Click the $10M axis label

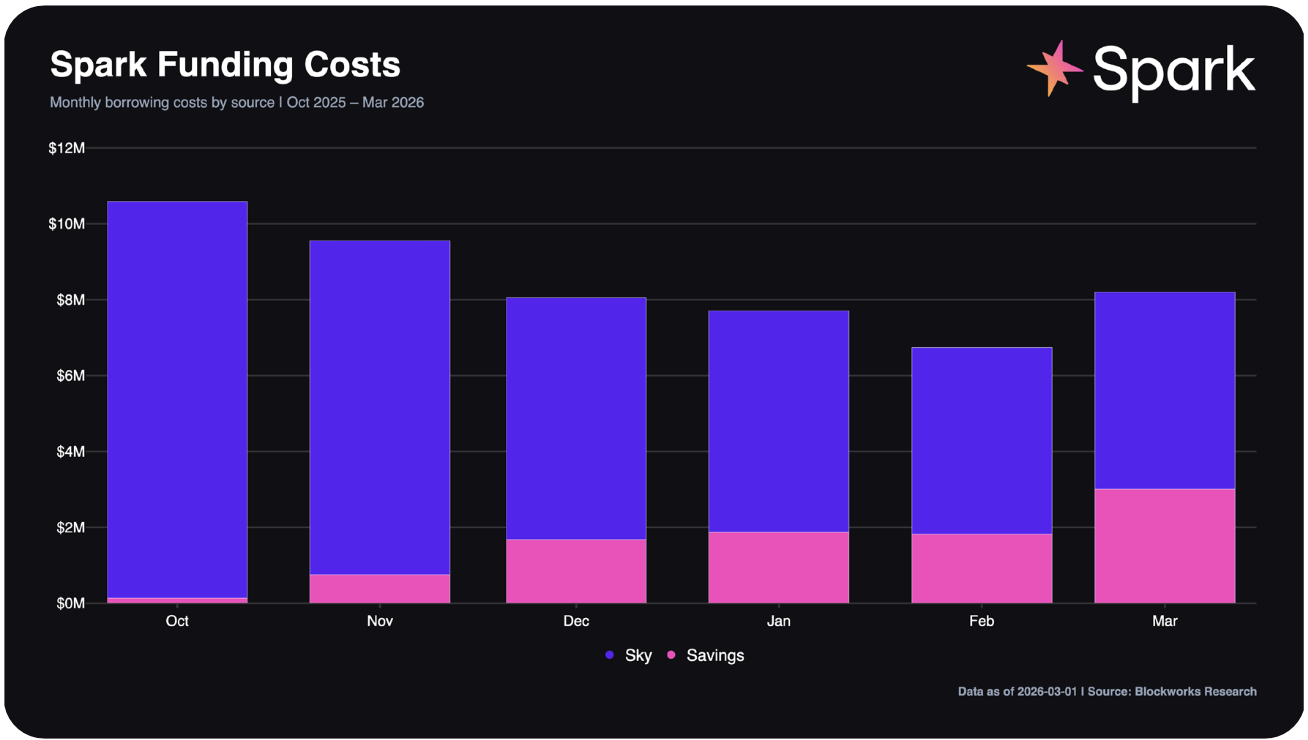point(67,224)
